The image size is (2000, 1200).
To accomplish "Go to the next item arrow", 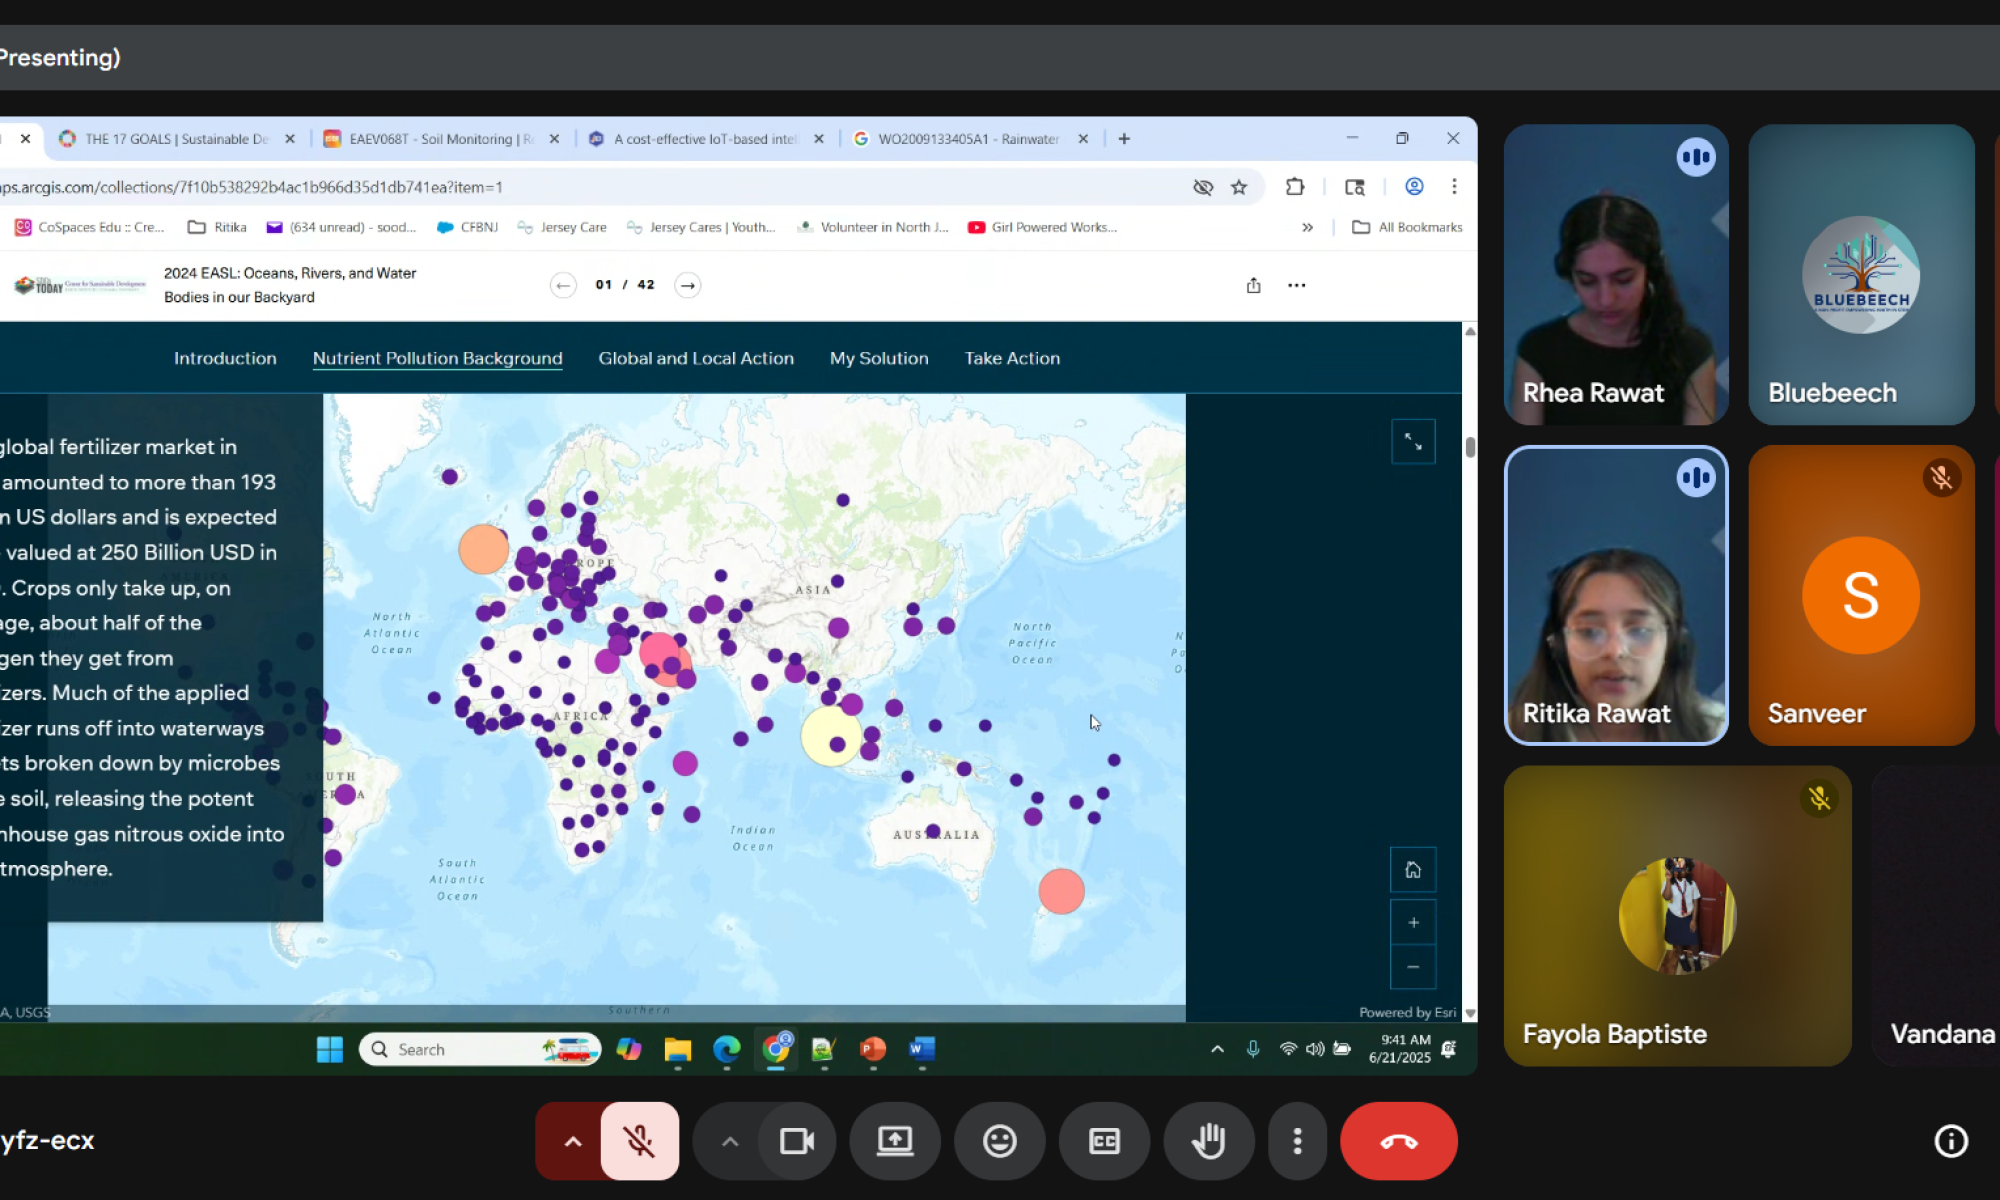I will tap(687, 285).
